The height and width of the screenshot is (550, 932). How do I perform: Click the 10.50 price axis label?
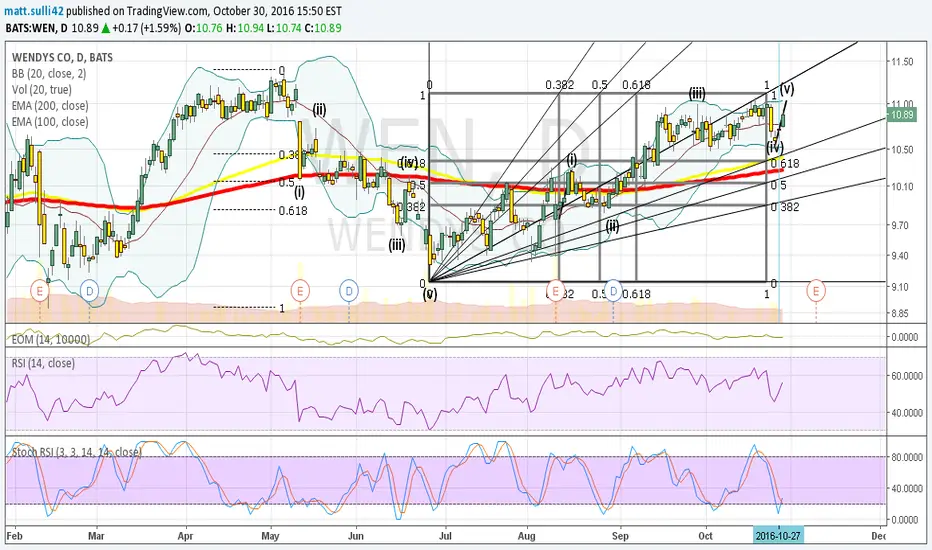[x=902, y=150]
